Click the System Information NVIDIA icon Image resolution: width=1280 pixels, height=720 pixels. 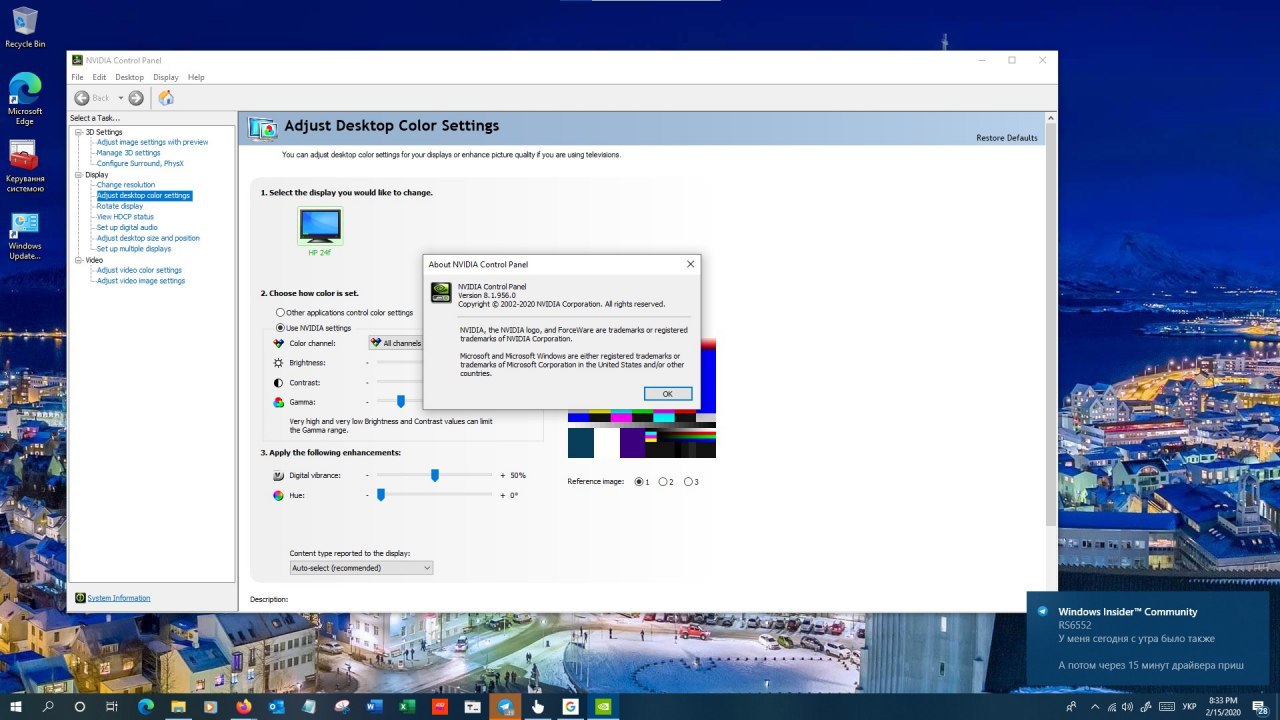pyautogui.click(x=80, y=598)
